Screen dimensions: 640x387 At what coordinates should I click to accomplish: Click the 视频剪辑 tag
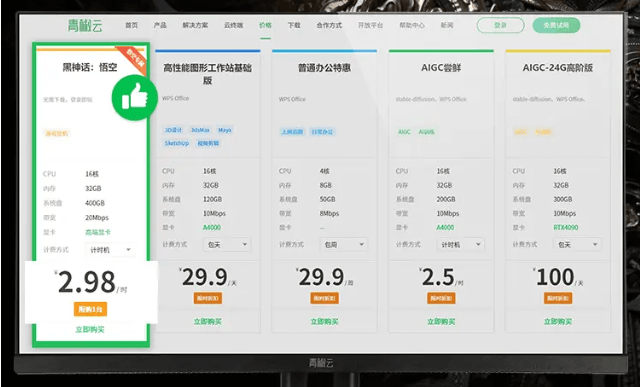(208, 143)
